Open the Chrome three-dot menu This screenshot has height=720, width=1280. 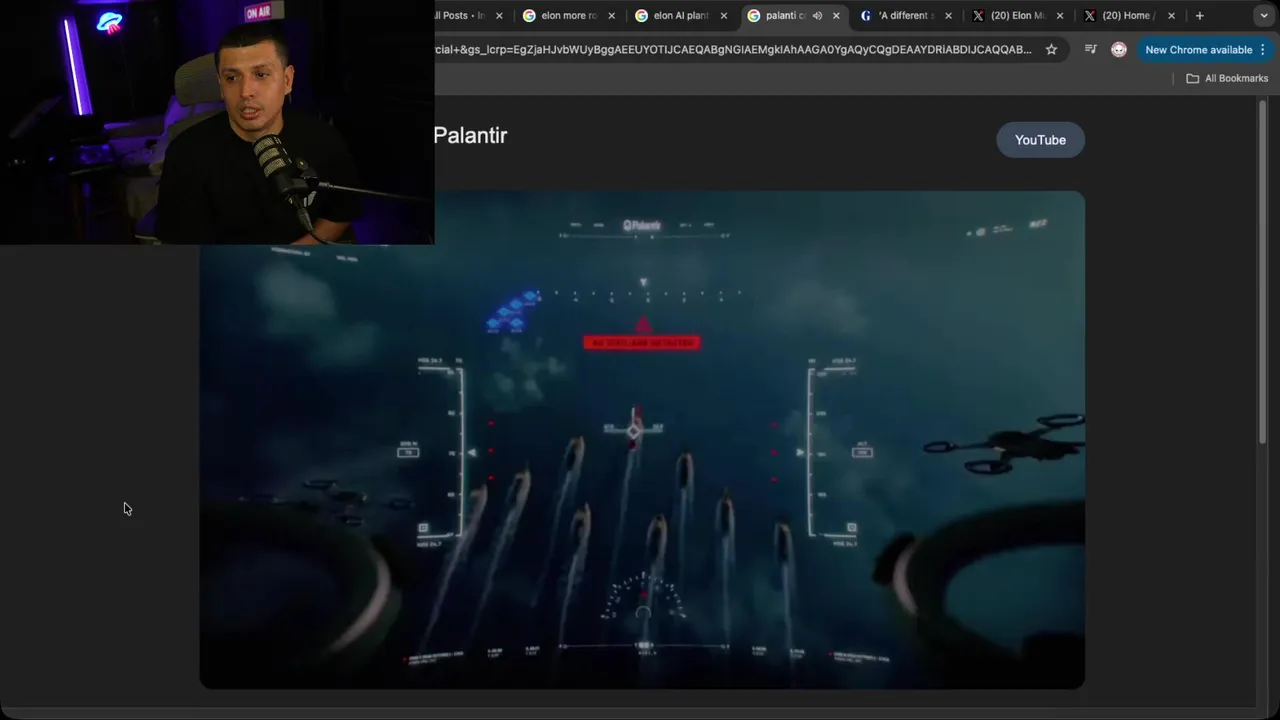point(1262,49)
